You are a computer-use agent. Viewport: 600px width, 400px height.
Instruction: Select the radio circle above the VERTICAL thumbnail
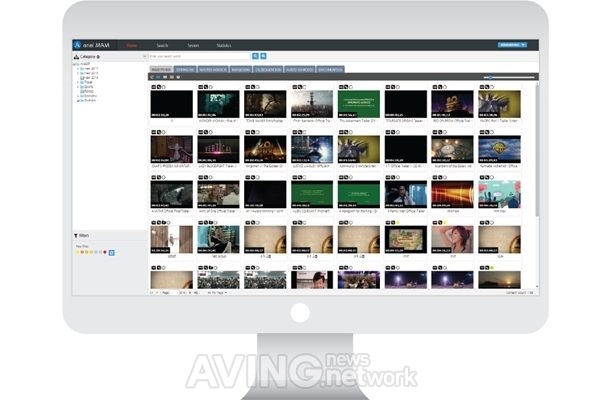(210, 132)
